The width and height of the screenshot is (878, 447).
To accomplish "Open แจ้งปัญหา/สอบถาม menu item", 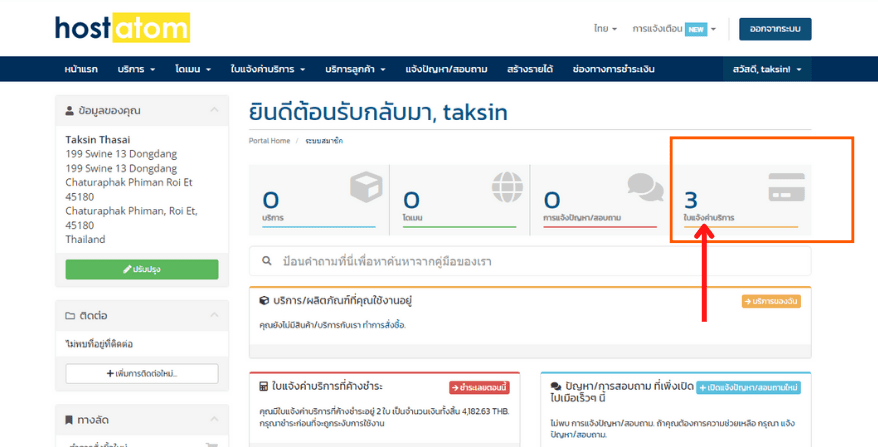I will [446, 69].
